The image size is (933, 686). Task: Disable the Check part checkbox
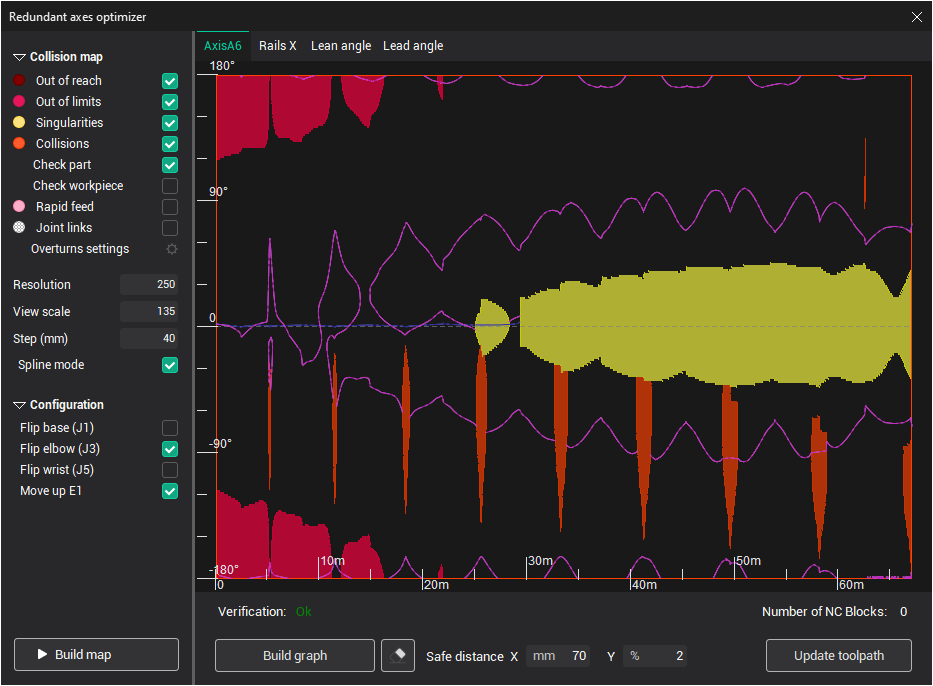170,165
